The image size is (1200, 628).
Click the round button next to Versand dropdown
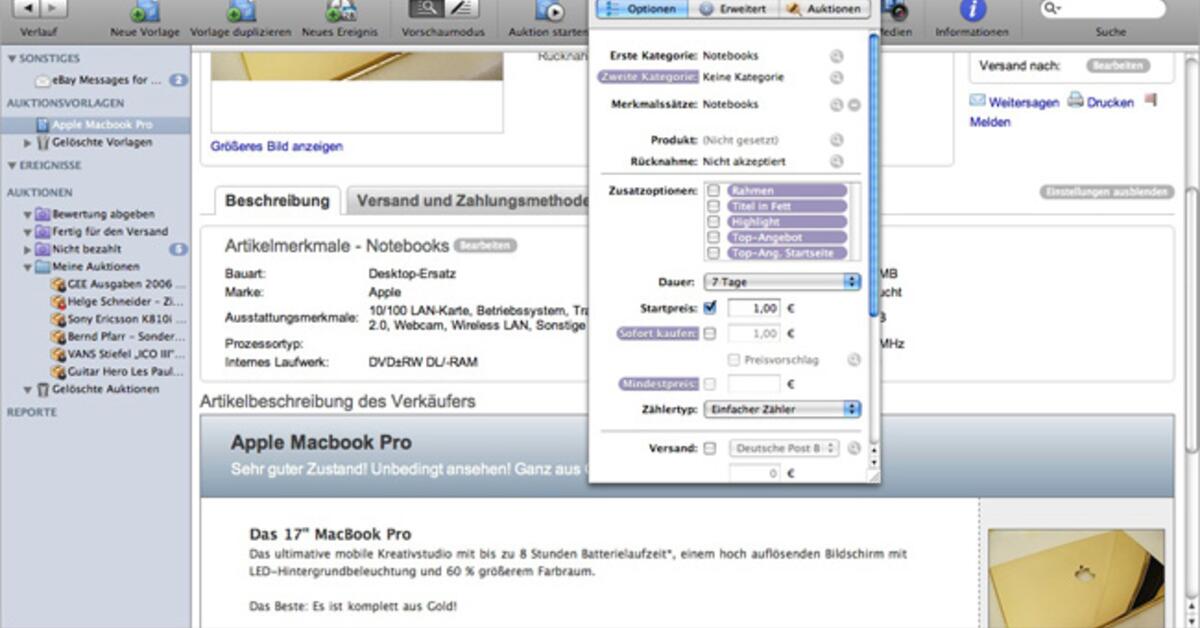(853, 449)
